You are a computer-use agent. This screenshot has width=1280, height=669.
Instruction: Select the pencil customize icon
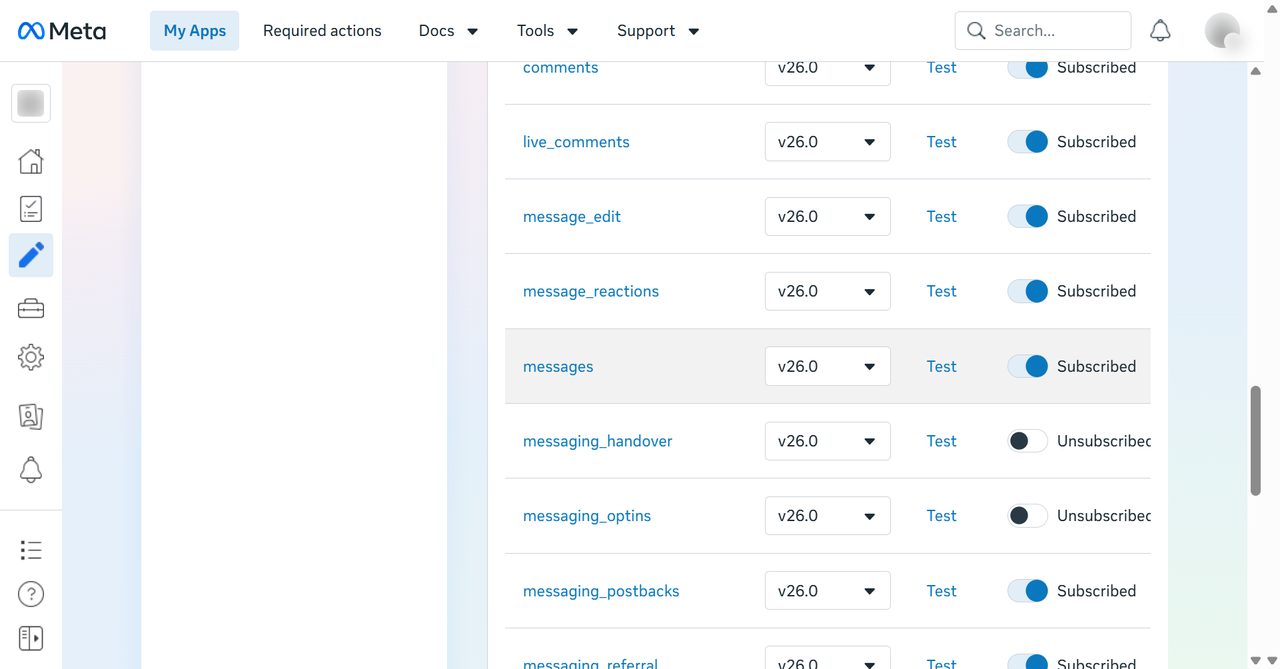pyautogui.click(x=31, y=255)
